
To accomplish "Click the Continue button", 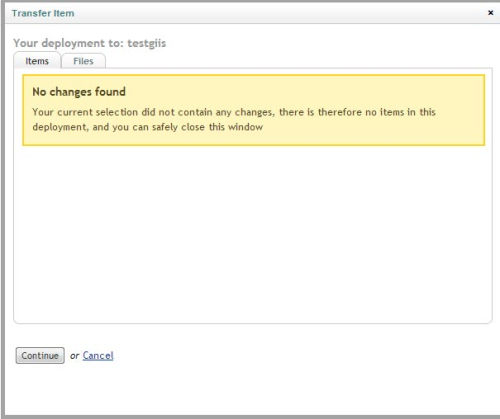I will [x=40, y=355].
